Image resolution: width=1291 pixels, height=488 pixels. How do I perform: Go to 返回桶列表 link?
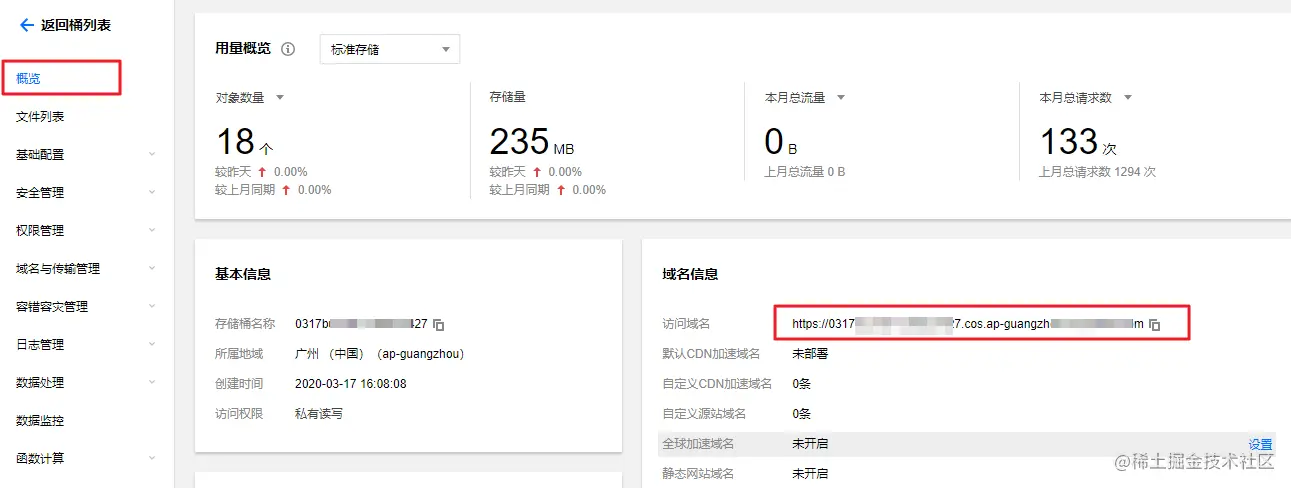pyautogui.click(x=76, y=25)
